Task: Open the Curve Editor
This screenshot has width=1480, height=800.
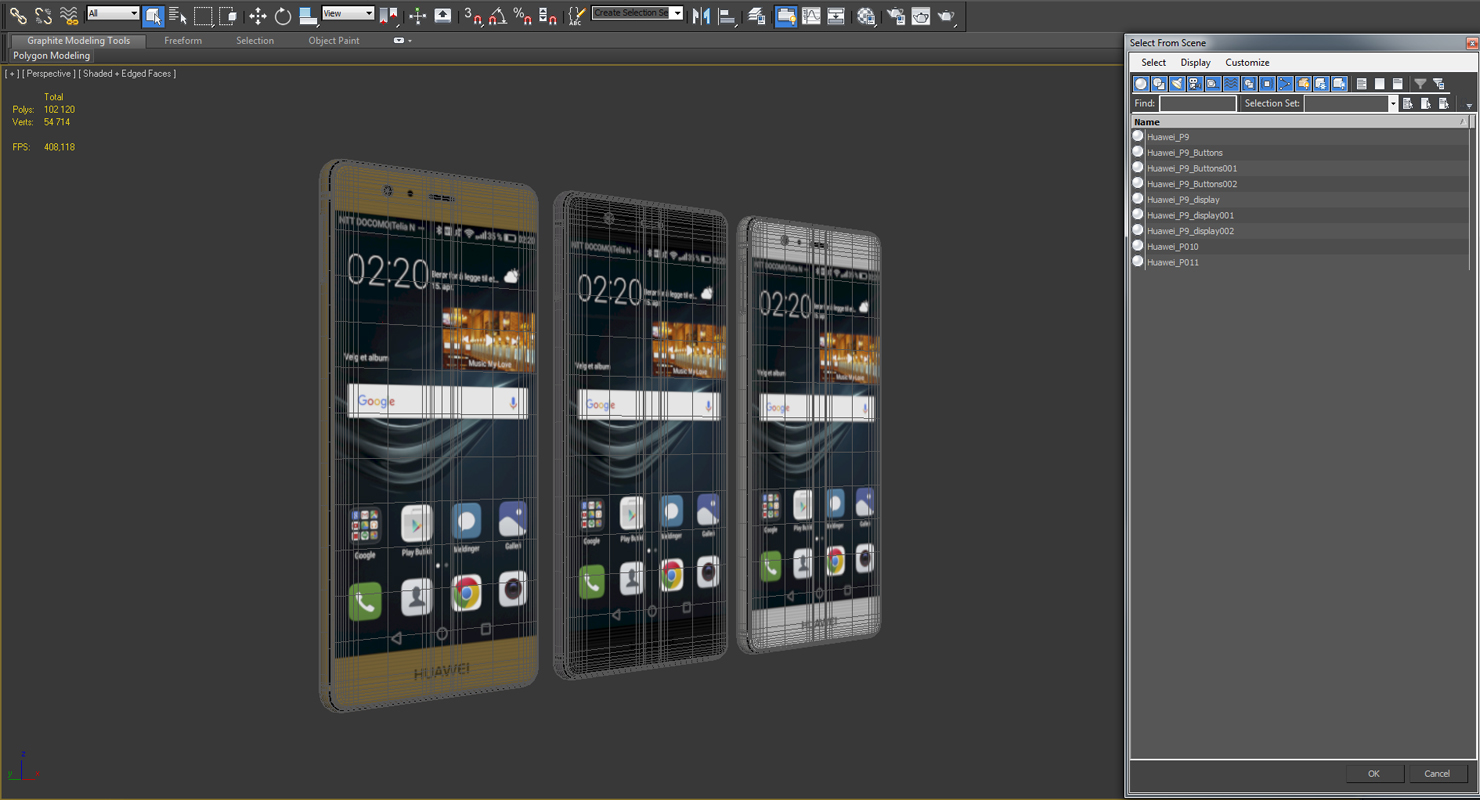Action: pos(811,15)
